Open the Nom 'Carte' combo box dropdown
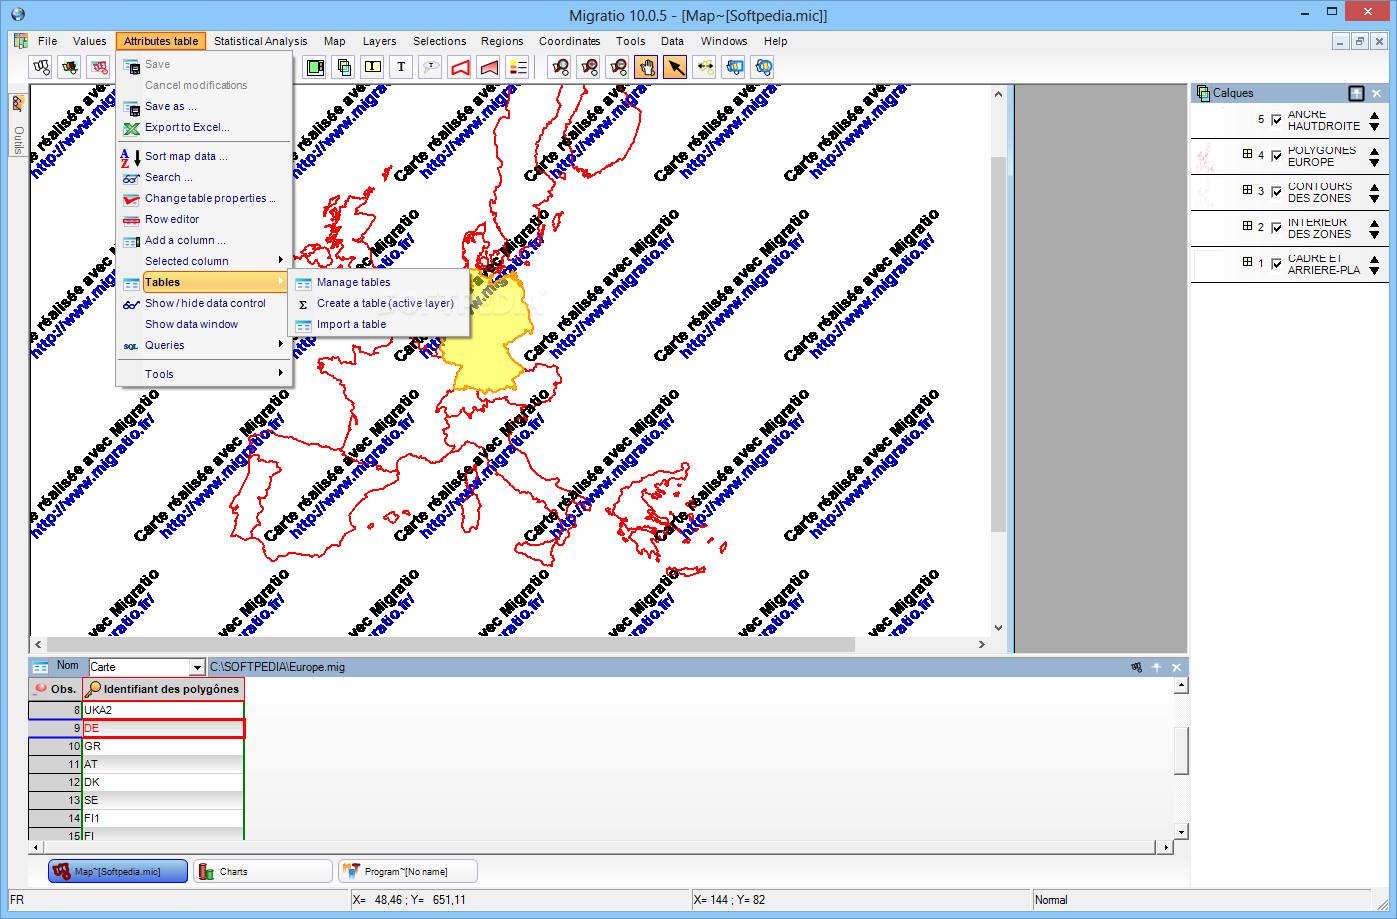Viewport: 1397px width, 919px height. pyautogui.click(x=197, y=667)
